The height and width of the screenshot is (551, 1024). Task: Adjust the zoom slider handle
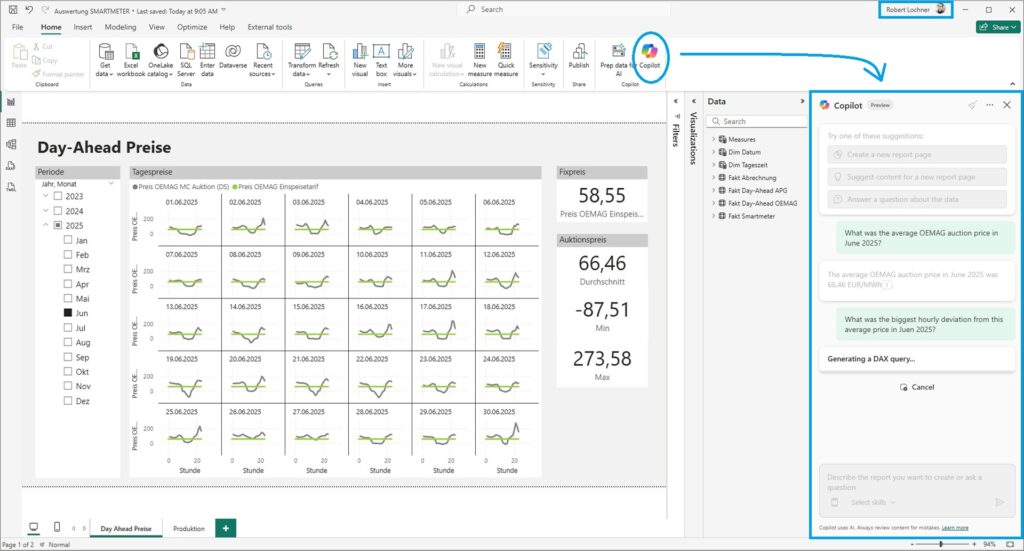point(941,544)
